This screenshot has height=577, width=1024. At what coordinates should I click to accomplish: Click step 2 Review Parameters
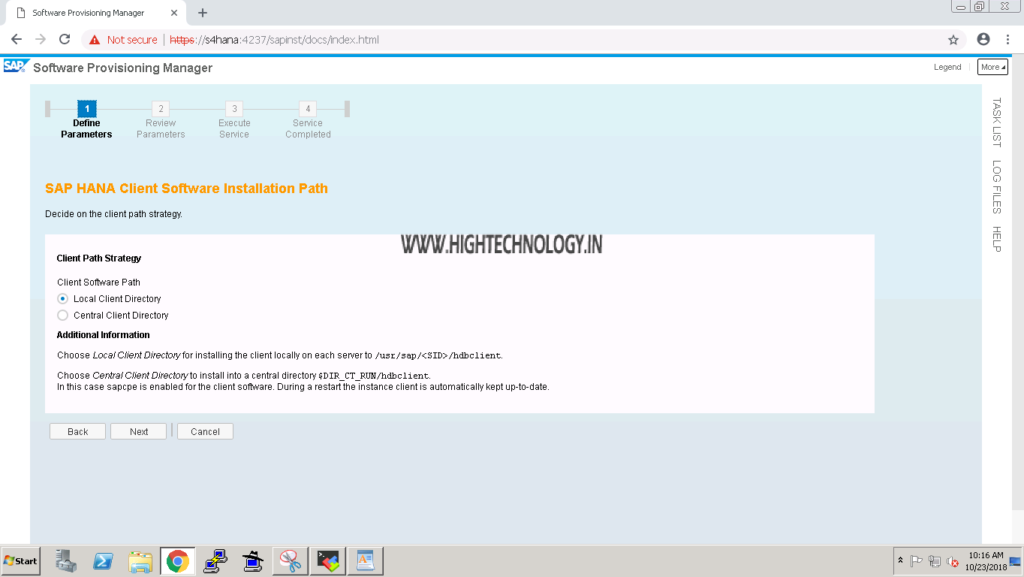click(161, 120)
